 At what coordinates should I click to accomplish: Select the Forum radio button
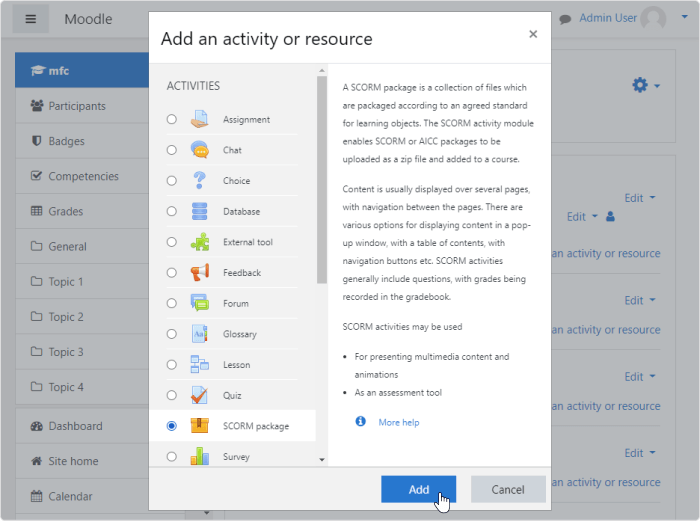[x=171, y=303]
